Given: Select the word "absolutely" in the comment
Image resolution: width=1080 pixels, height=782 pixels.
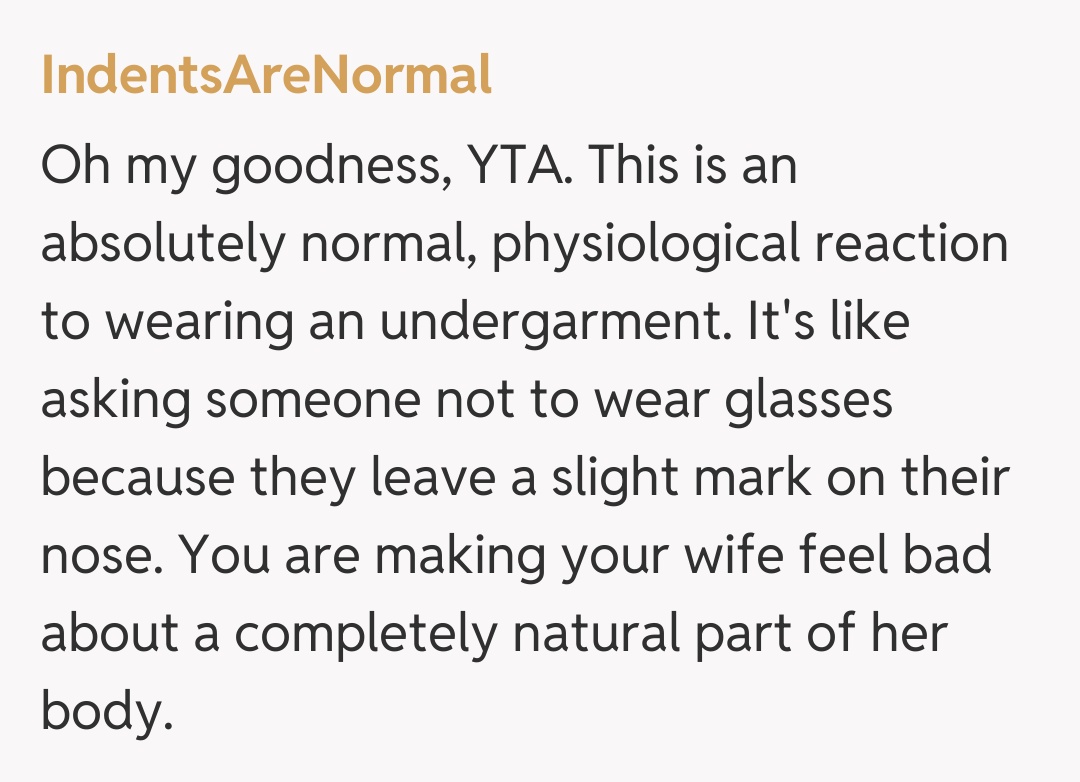Looking at the screenshot, I should [163, 245].
